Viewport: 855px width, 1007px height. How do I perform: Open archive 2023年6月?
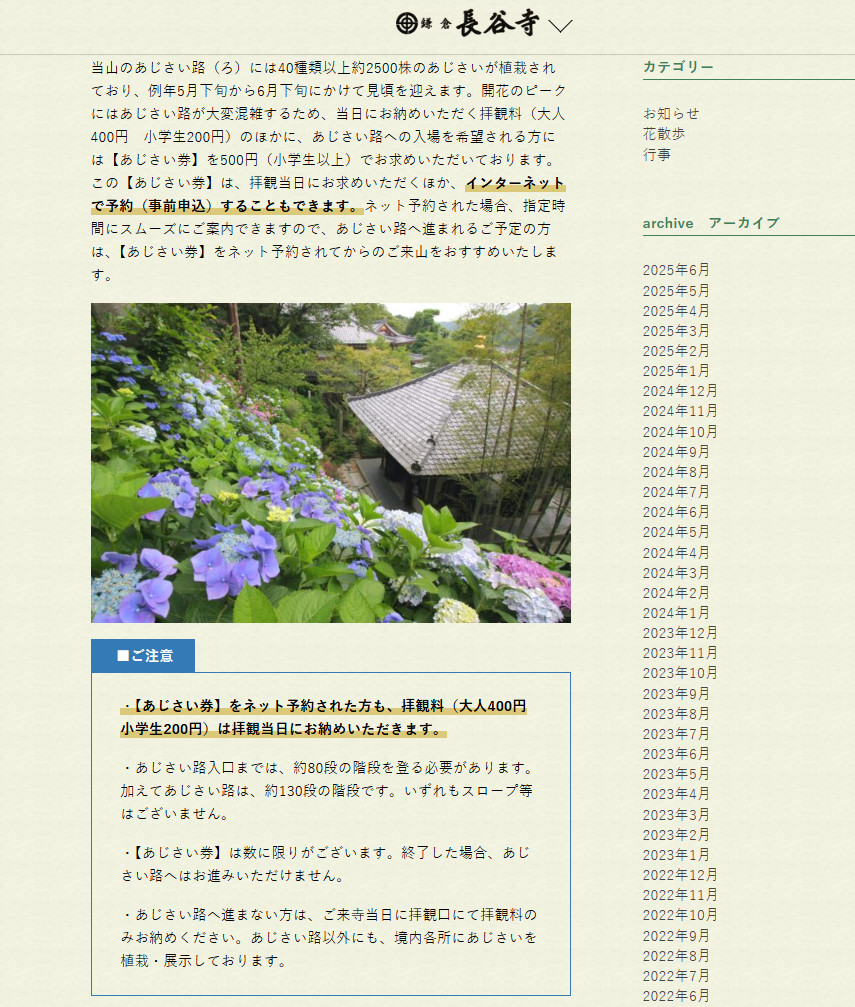click(x=676, y=754)
